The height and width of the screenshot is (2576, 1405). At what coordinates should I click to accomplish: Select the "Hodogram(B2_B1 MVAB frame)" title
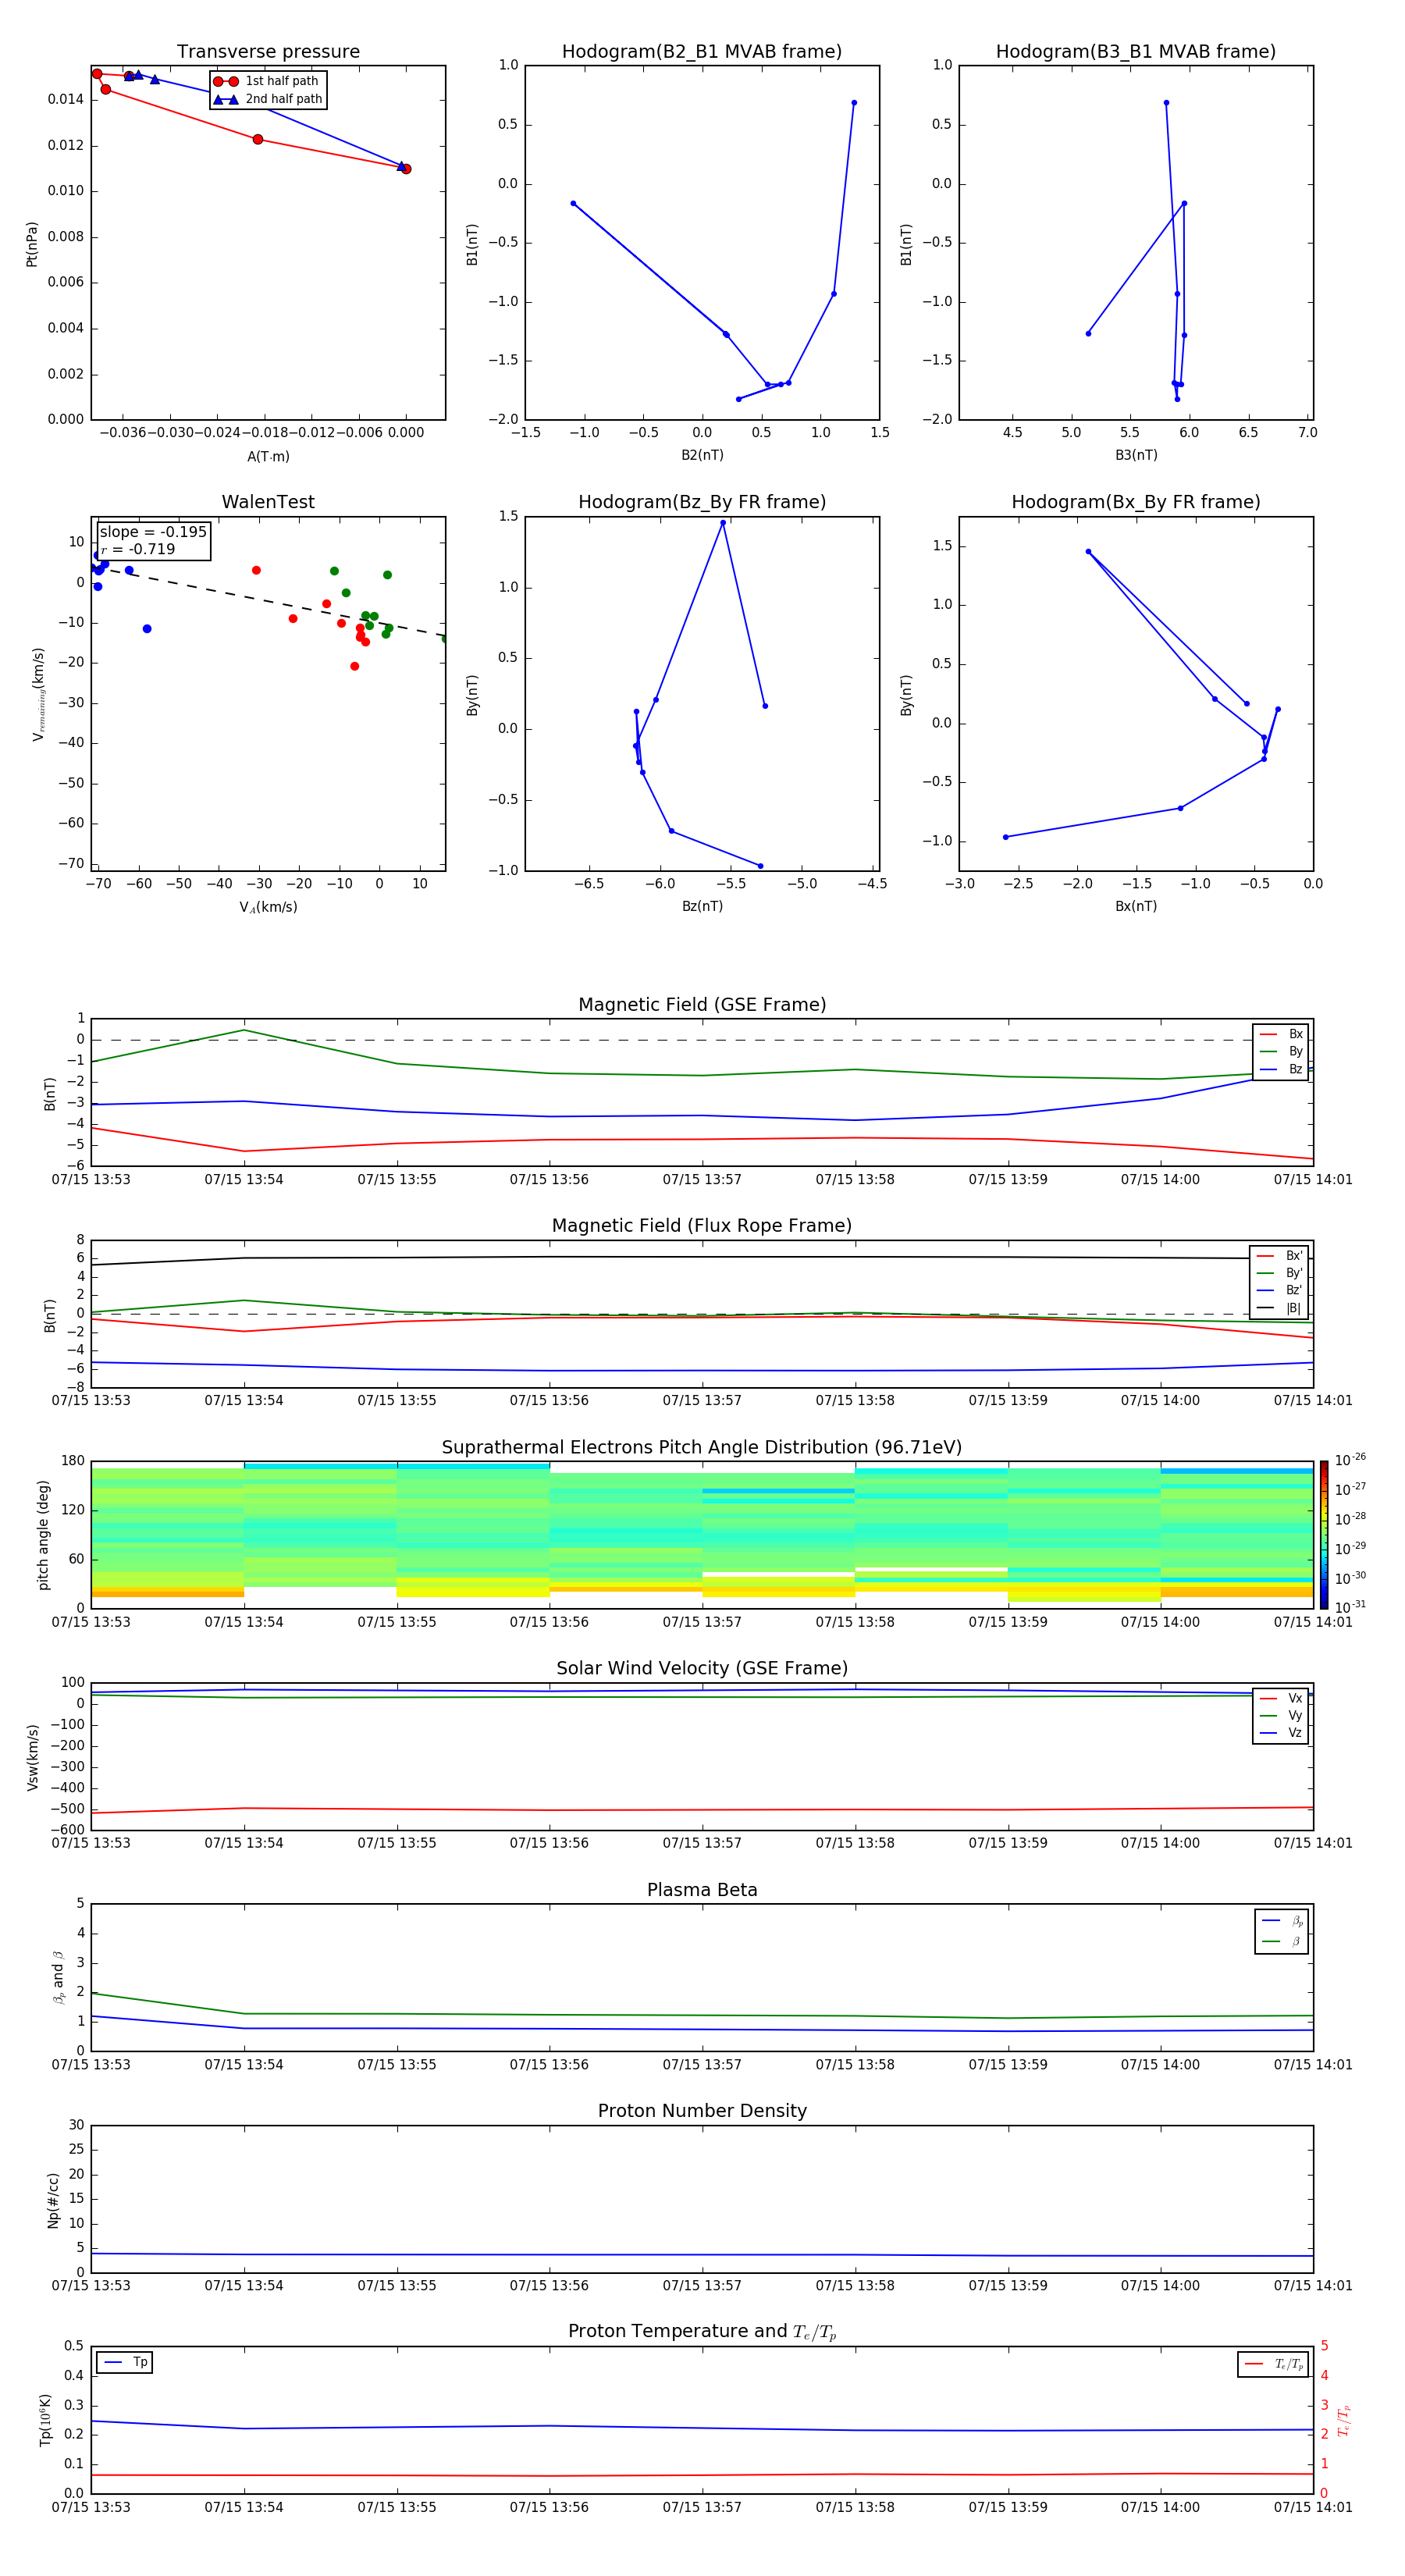click(x=702, y=51)
